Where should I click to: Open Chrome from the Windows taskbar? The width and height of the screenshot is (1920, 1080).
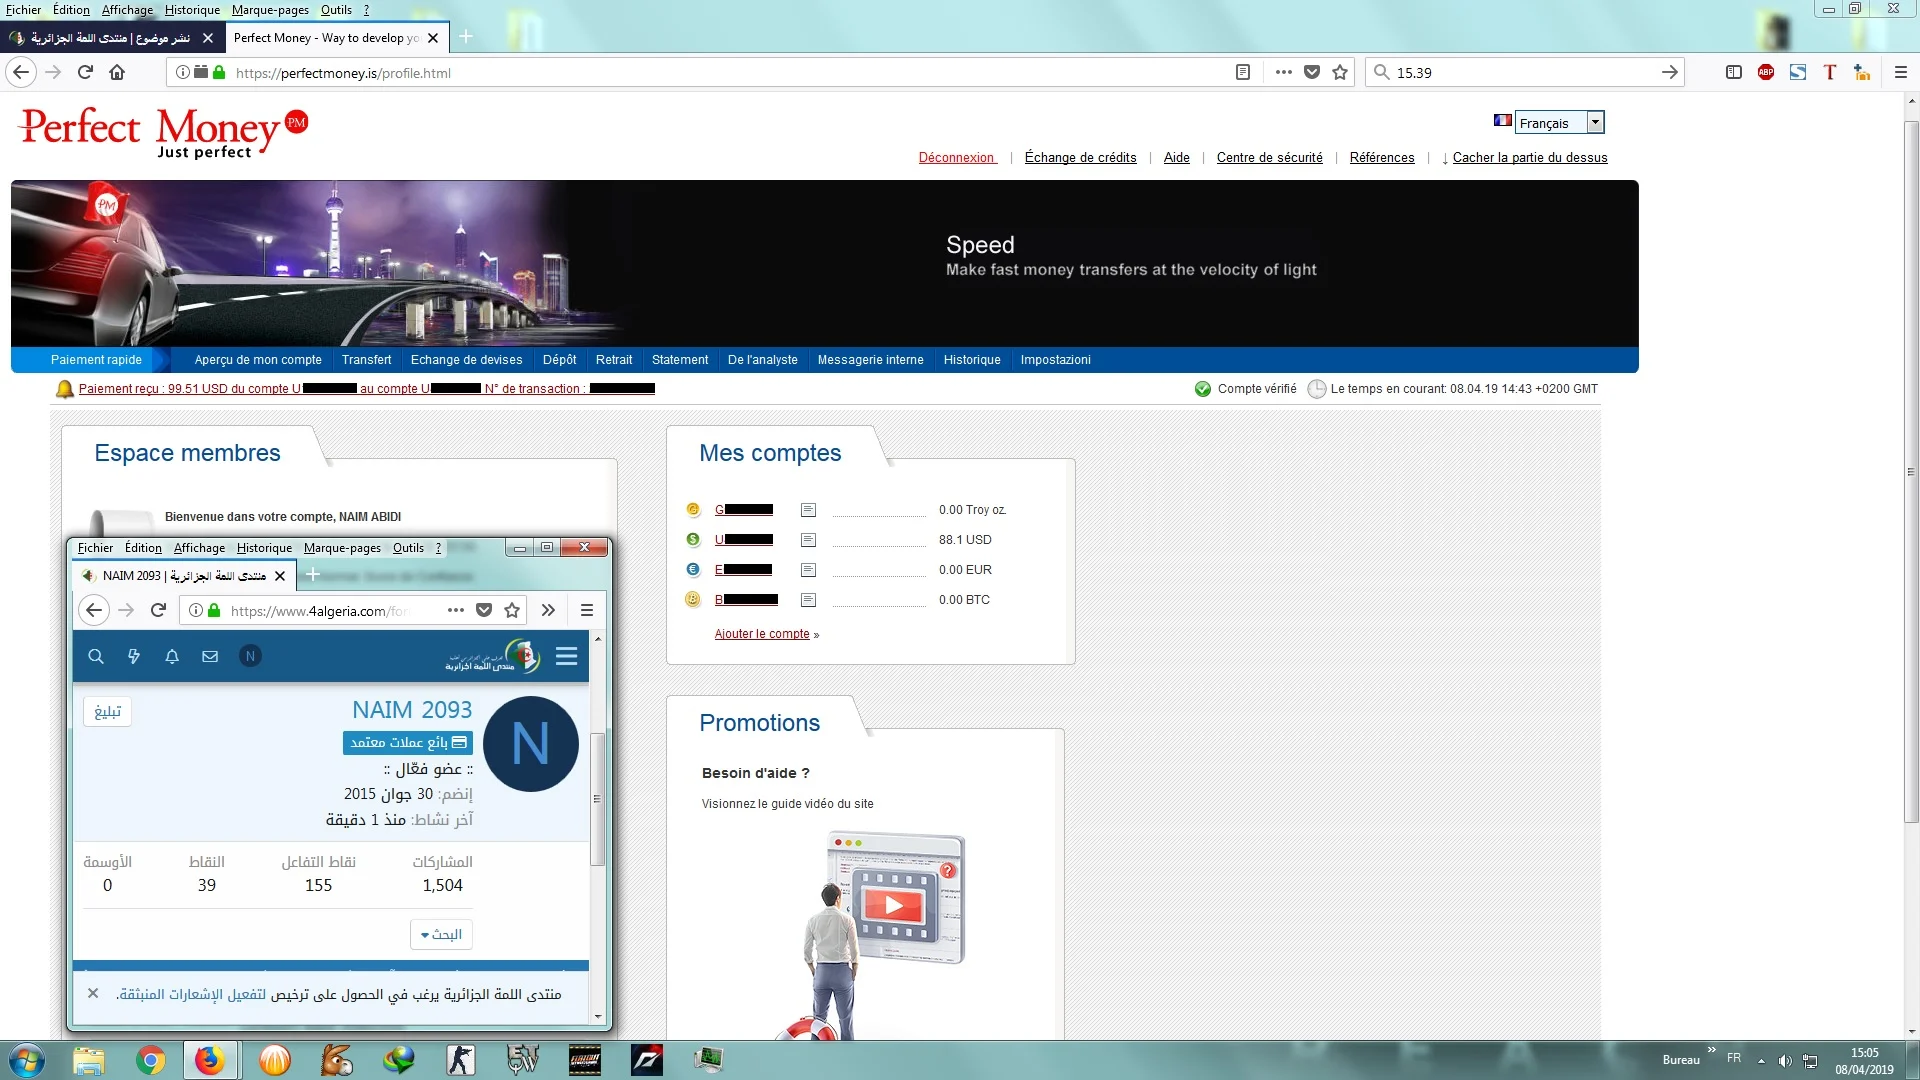pos(151,1060)
